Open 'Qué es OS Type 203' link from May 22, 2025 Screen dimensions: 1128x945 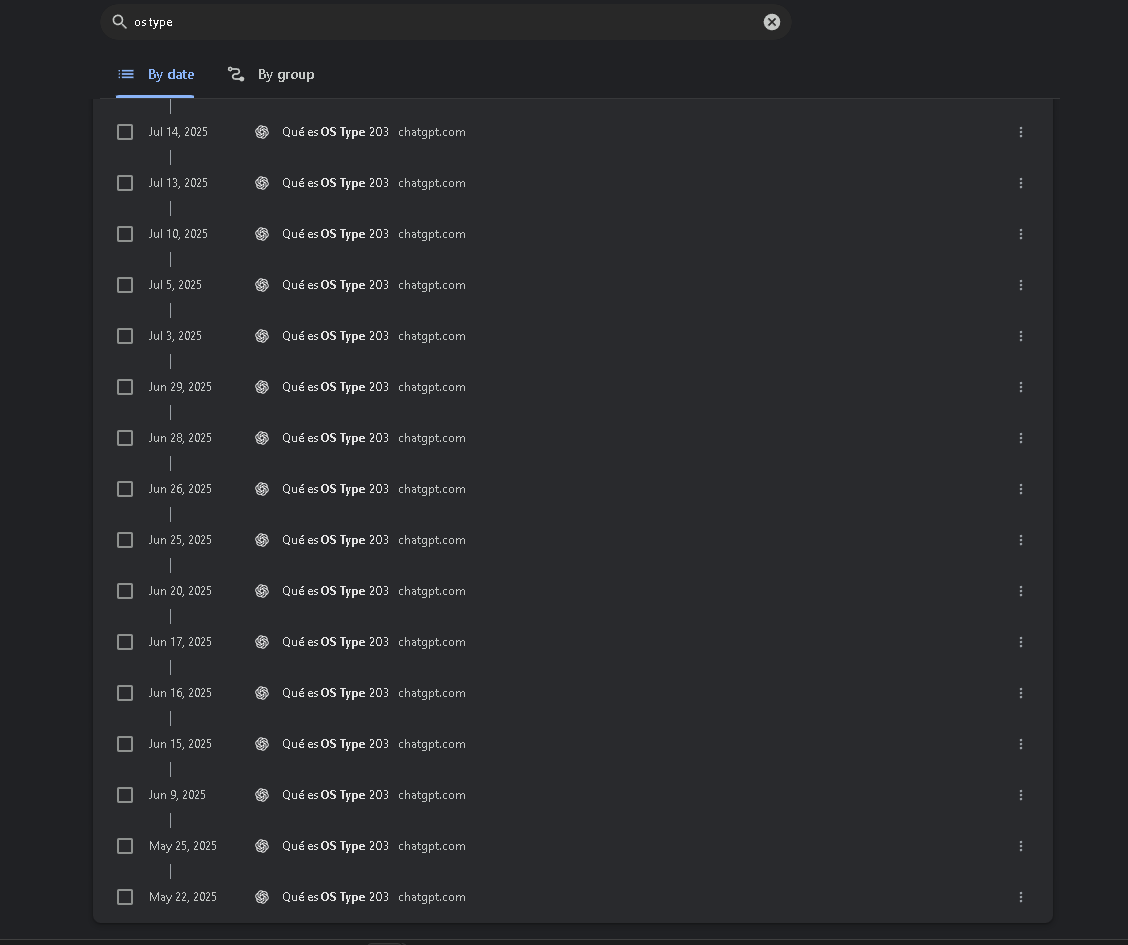click(x=335, y=897)
